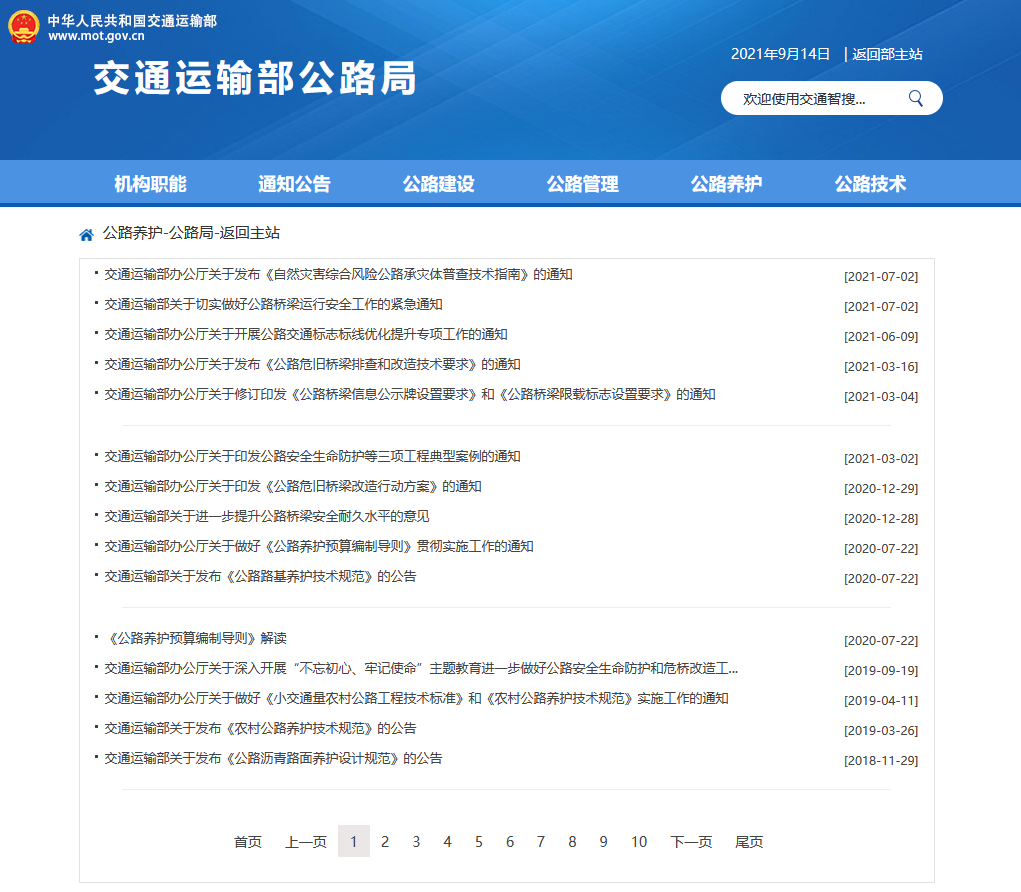
Task: Go to page 7
Action: pos(540,842)
